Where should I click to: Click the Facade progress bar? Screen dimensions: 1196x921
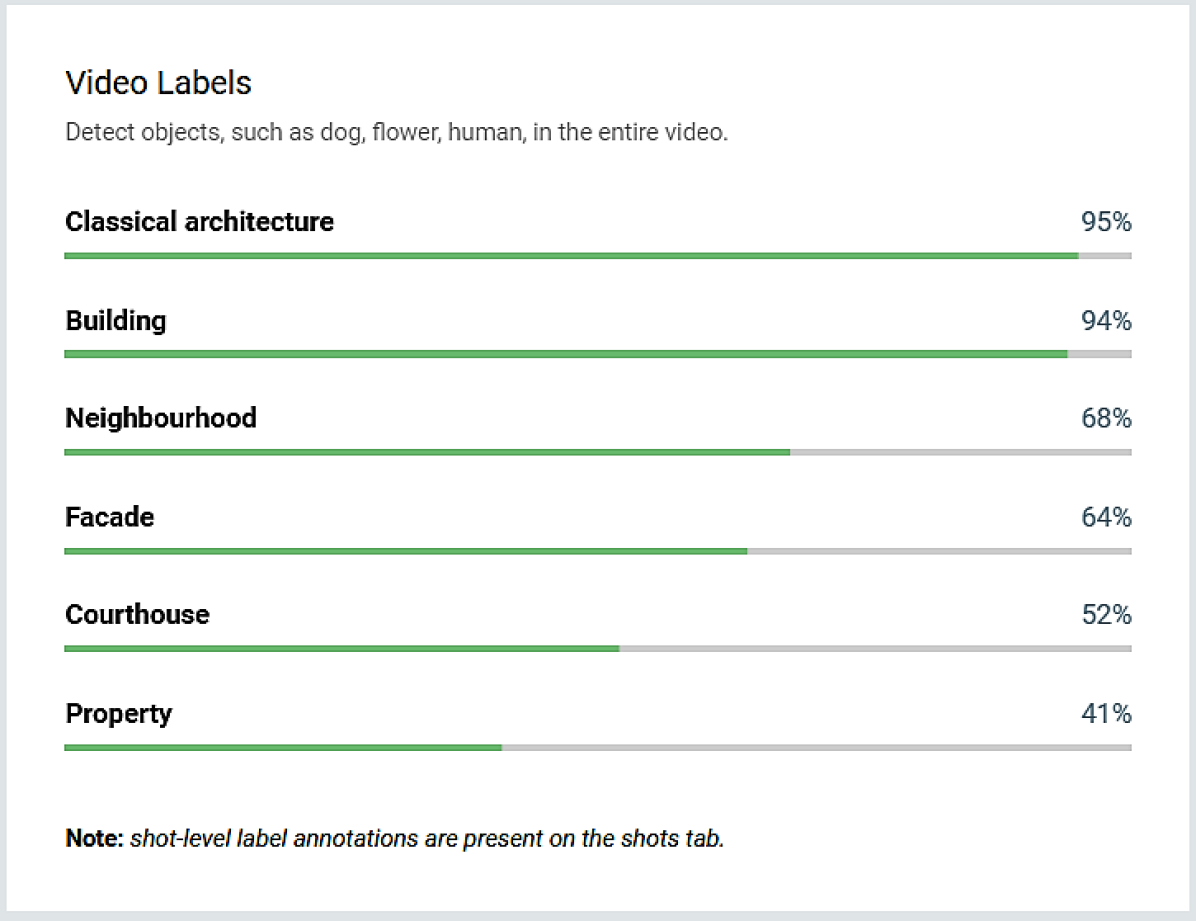tap(597, 551)
